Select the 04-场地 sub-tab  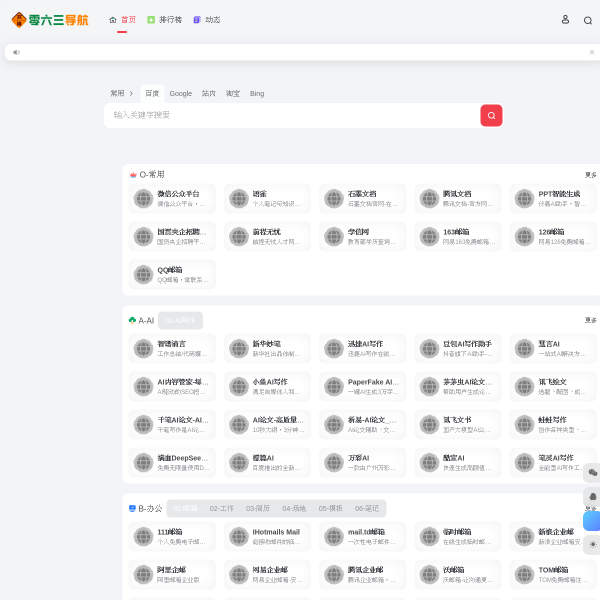294,509
